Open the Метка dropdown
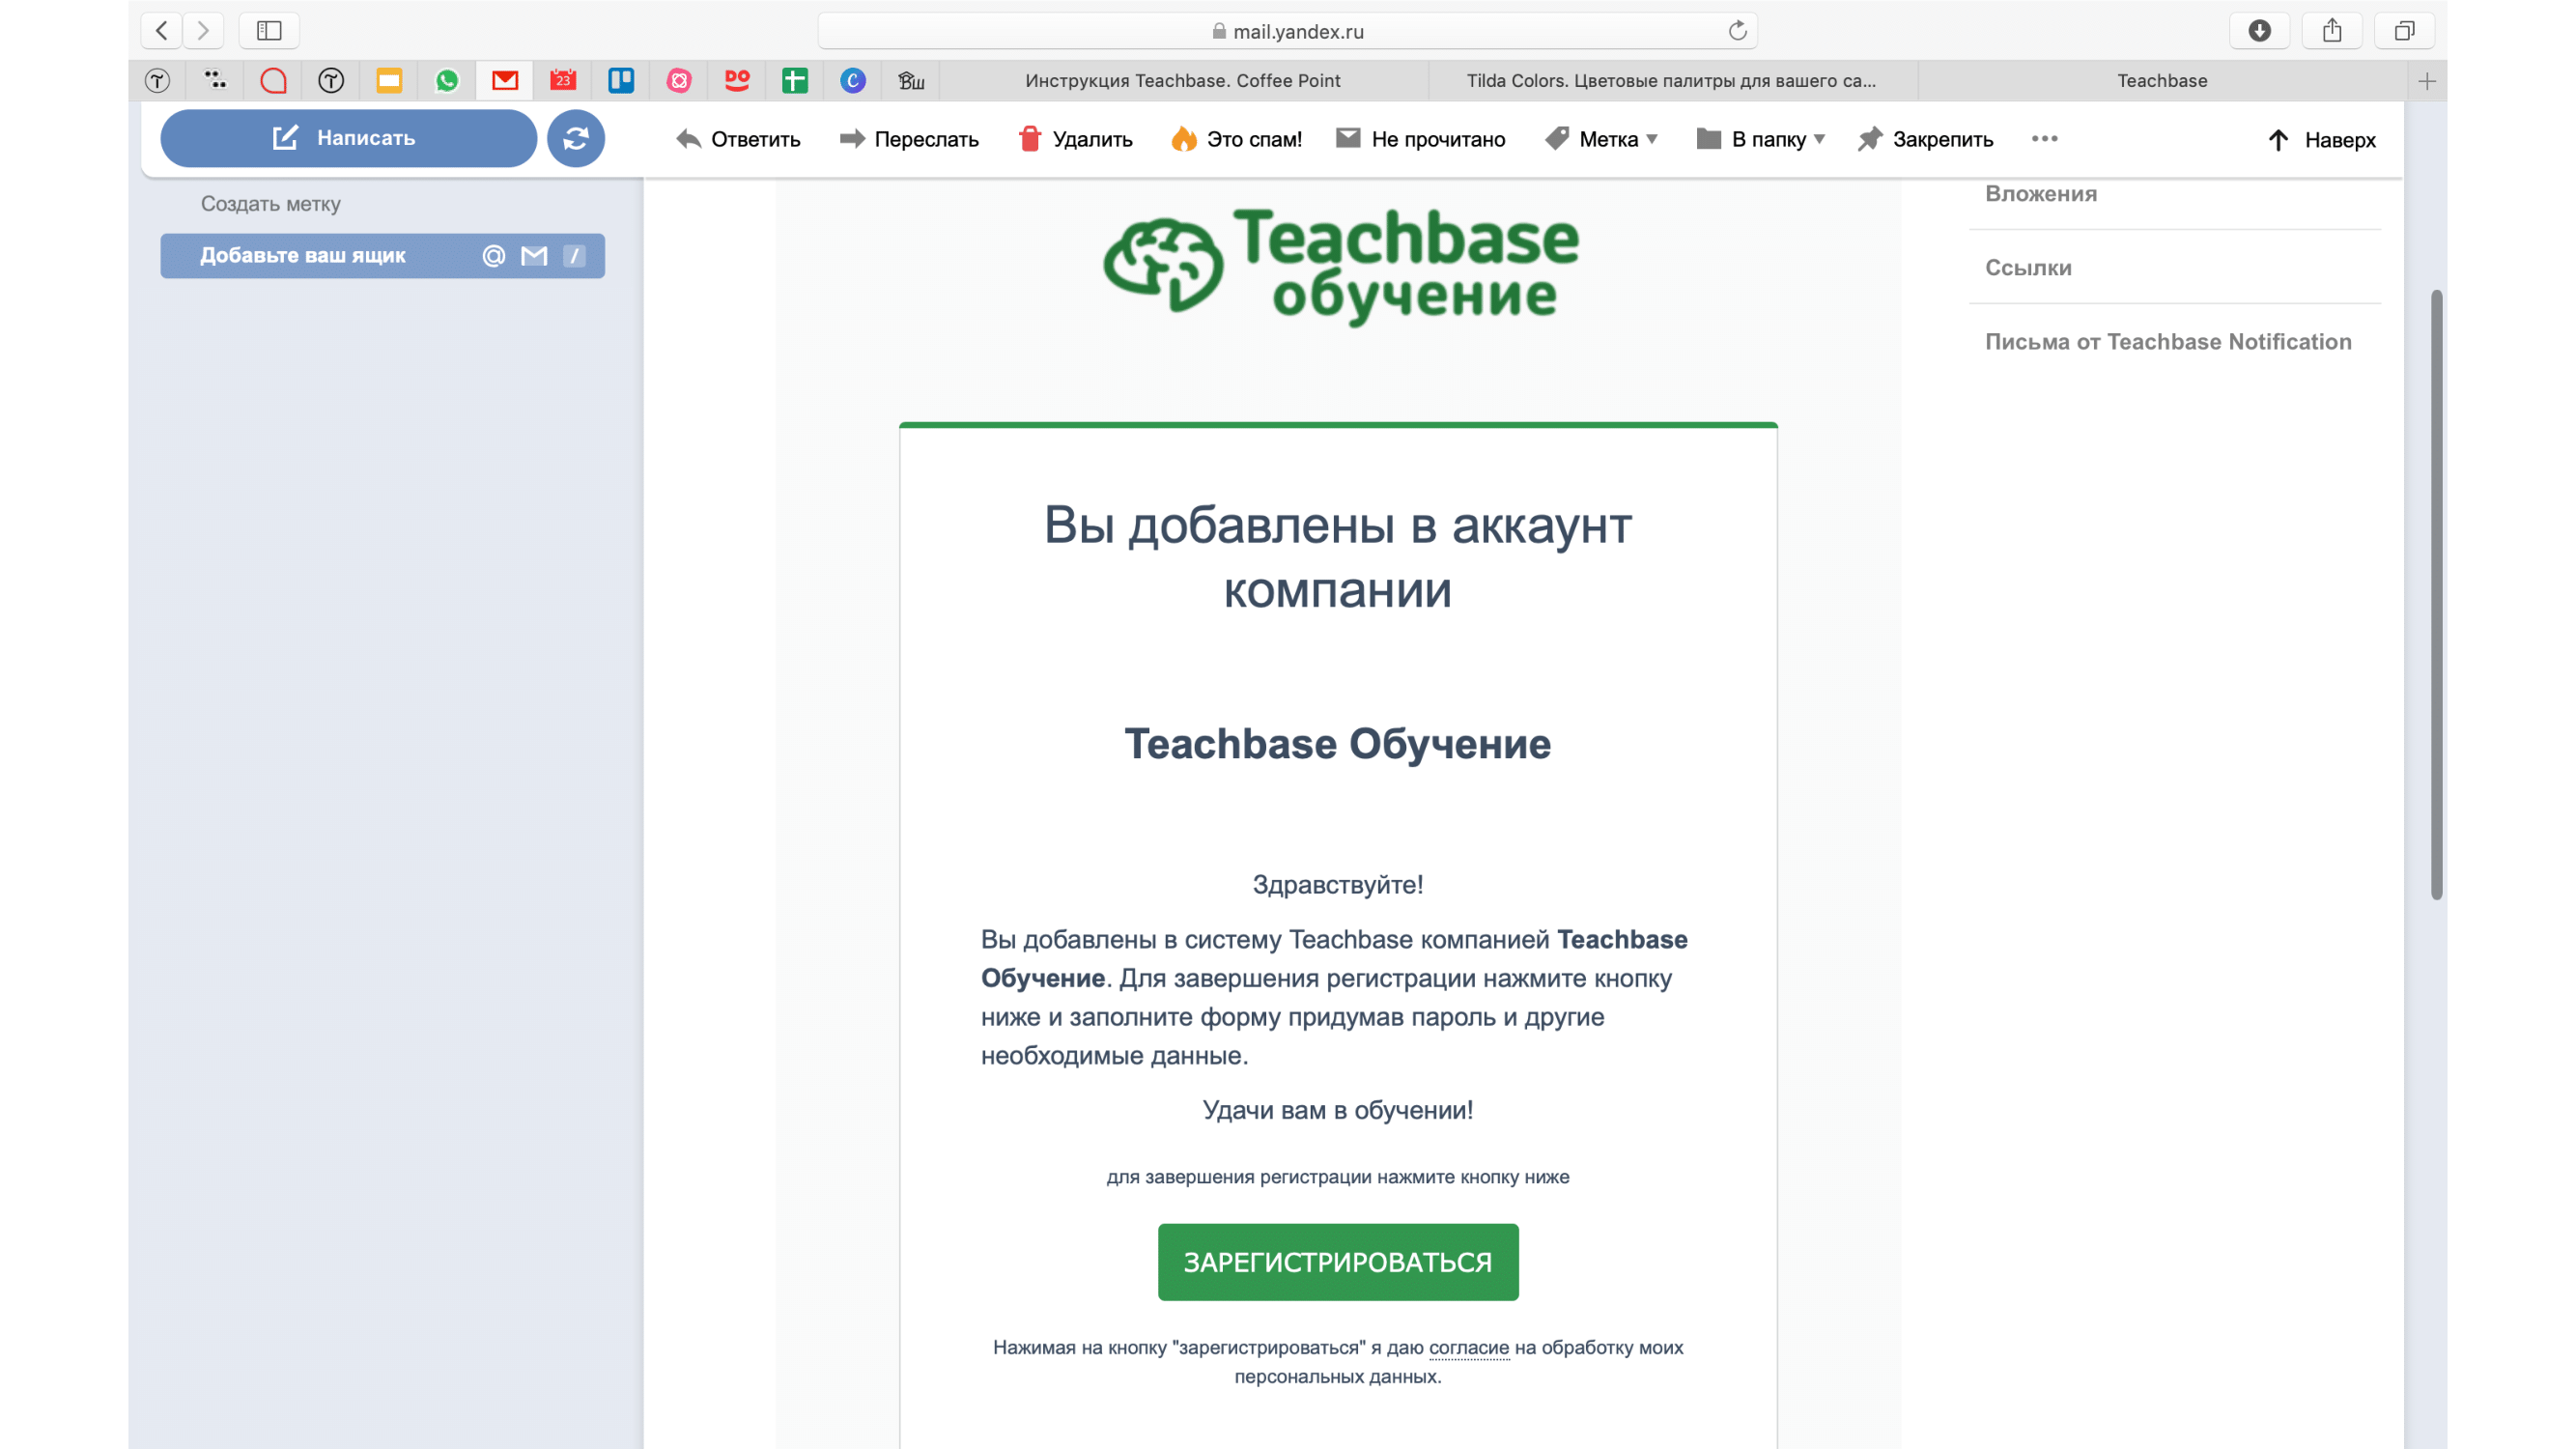 (x=1601, y=139)
